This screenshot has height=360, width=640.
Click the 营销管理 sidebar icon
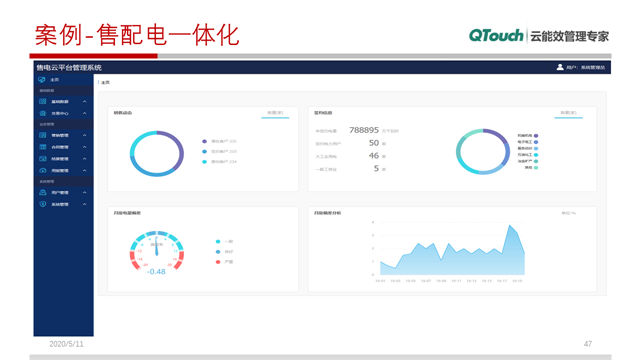(x=42, y=135)
